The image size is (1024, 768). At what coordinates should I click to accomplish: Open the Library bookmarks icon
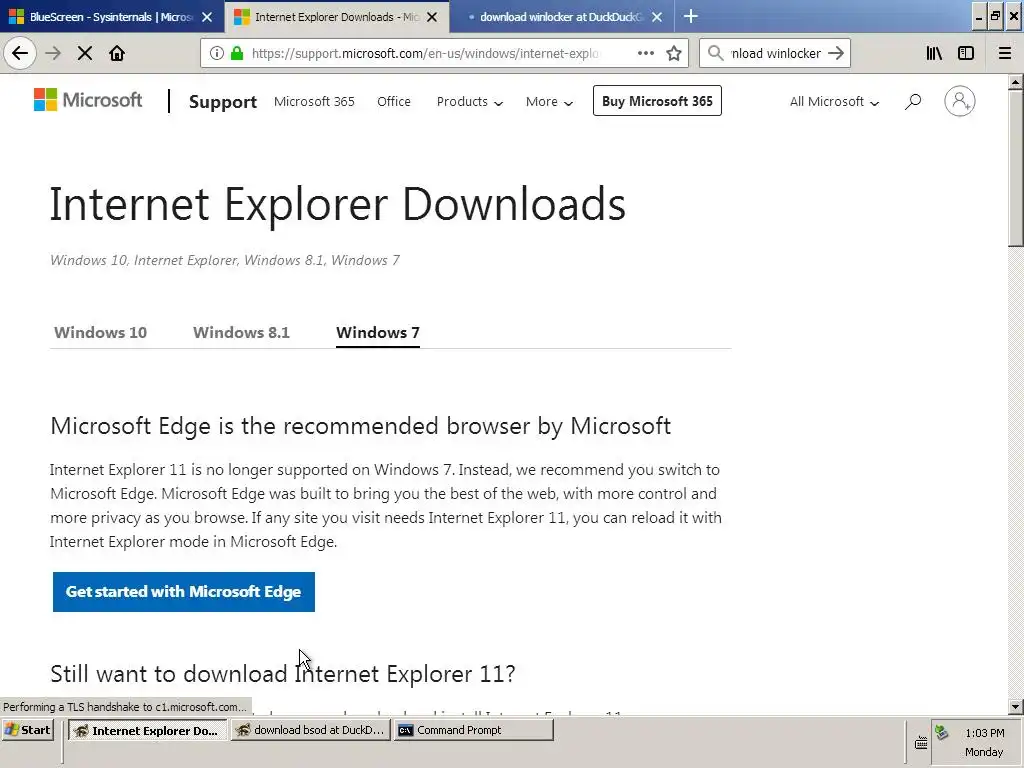[934, 53]
